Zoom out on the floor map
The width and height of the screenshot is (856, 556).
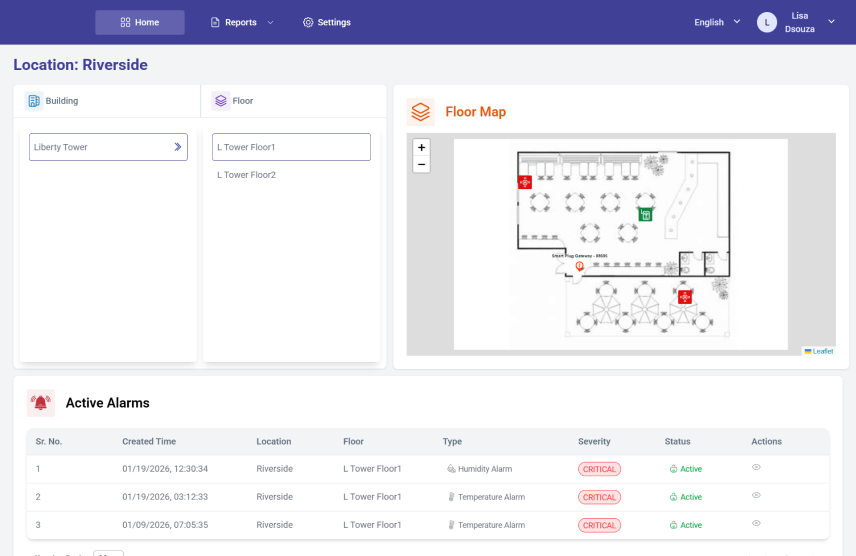coord(421,164)
